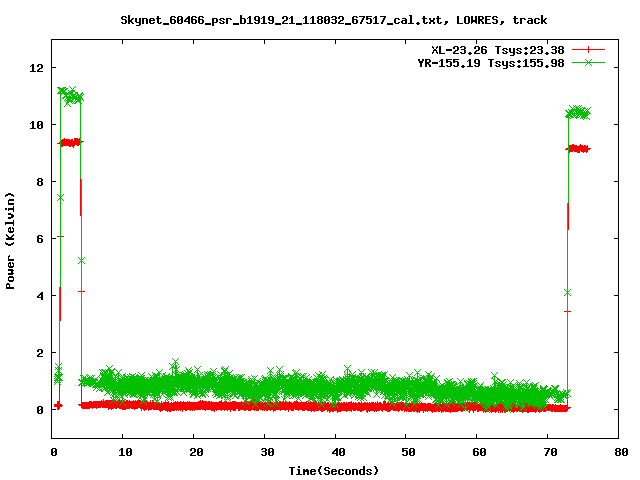
Task: Select legend entry XL-23.26 Tsys:23.38
Action: coord(498,50)
